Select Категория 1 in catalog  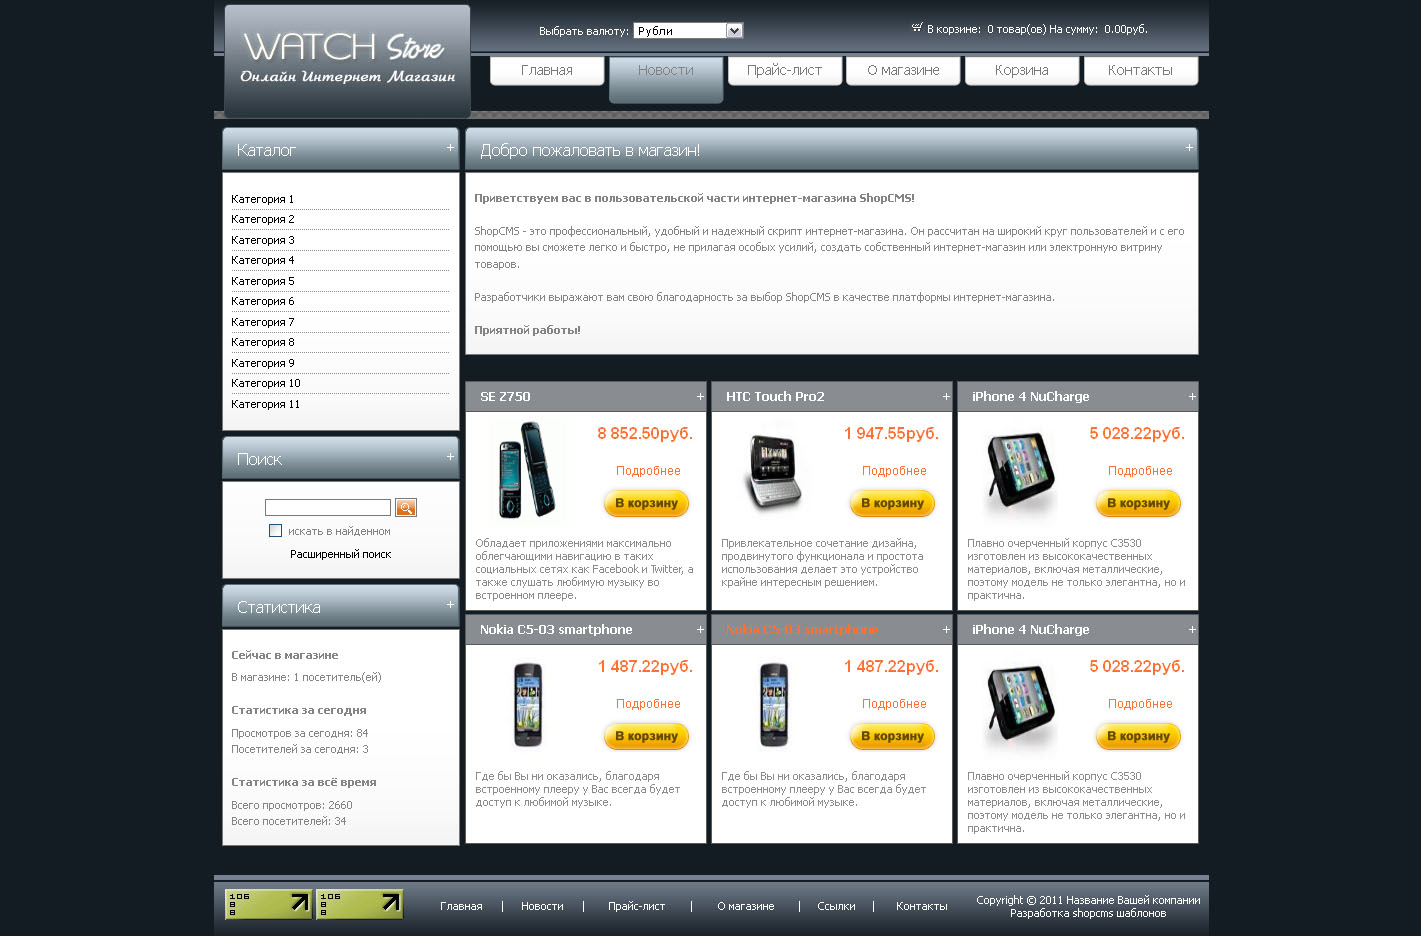click(263, 199)
